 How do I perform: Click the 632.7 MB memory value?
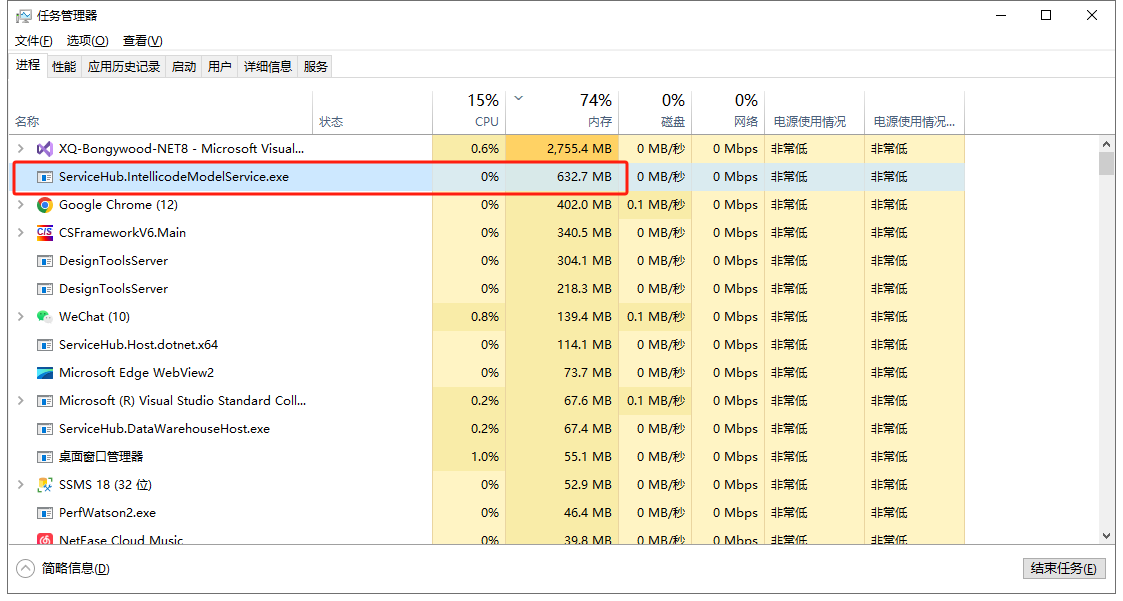[x=584, y=177]
